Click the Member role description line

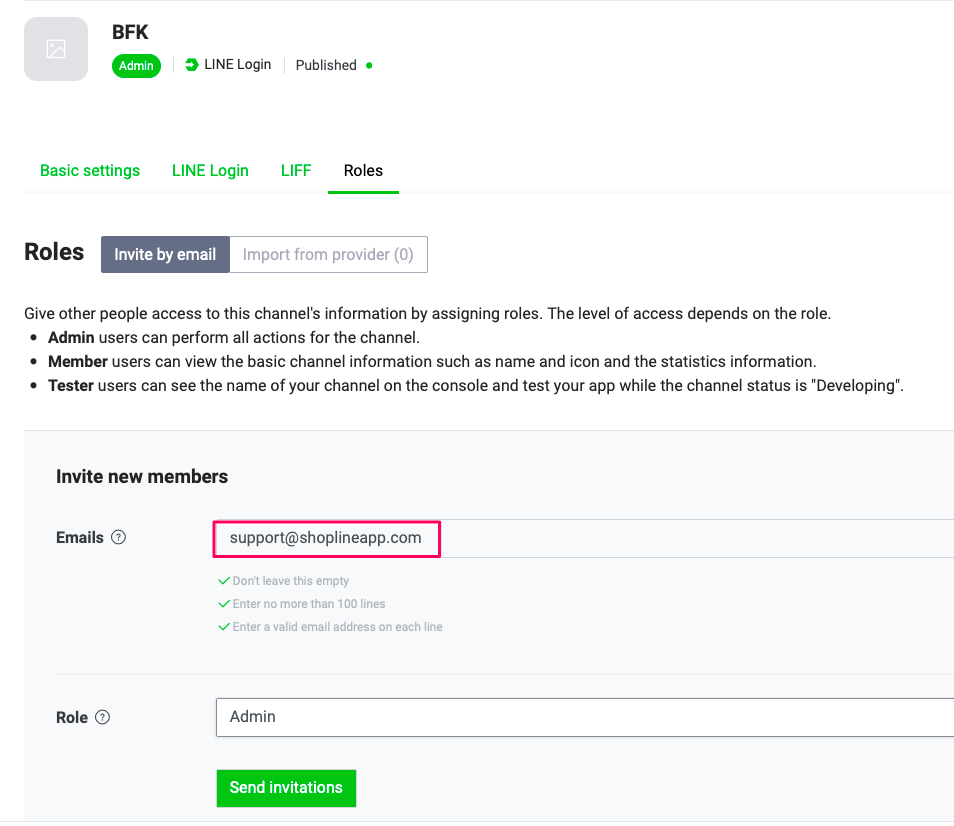coord(432,361)
